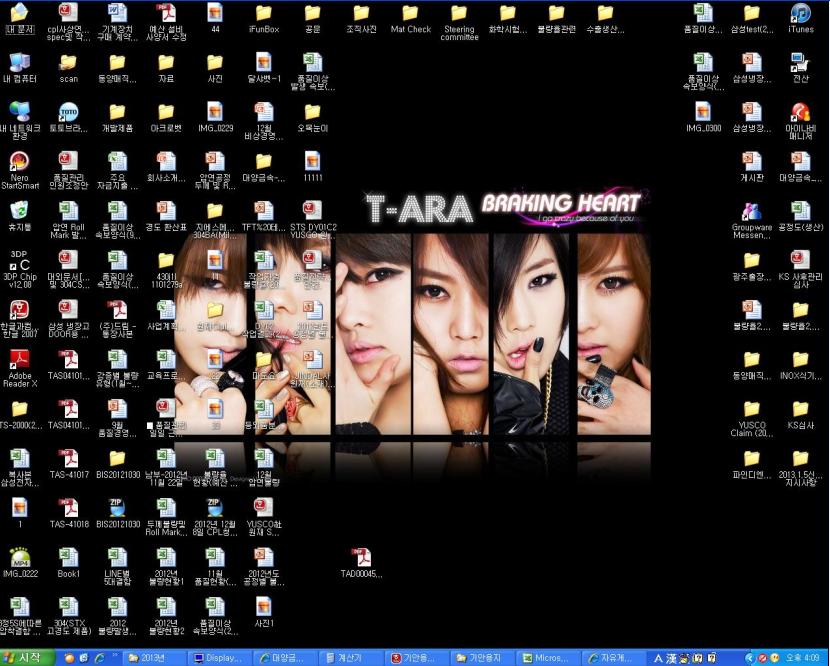Click the taskbar clock showing 오후 4:09
The width and height of the screenshot is (830, 666).
(803, 658)
